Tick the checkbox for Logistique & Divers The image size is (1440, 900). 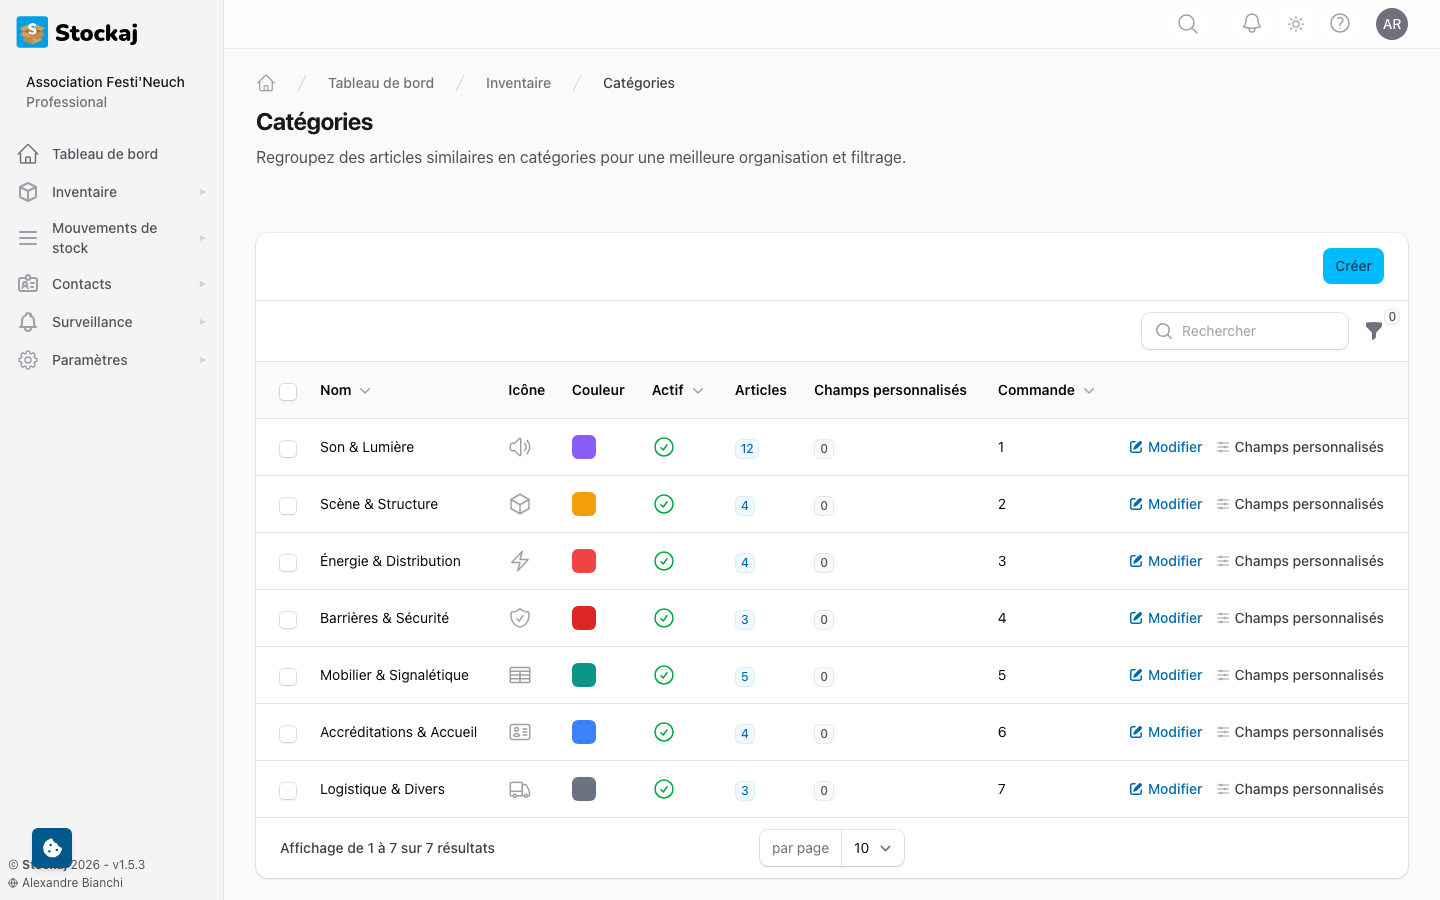click(288, 791)
